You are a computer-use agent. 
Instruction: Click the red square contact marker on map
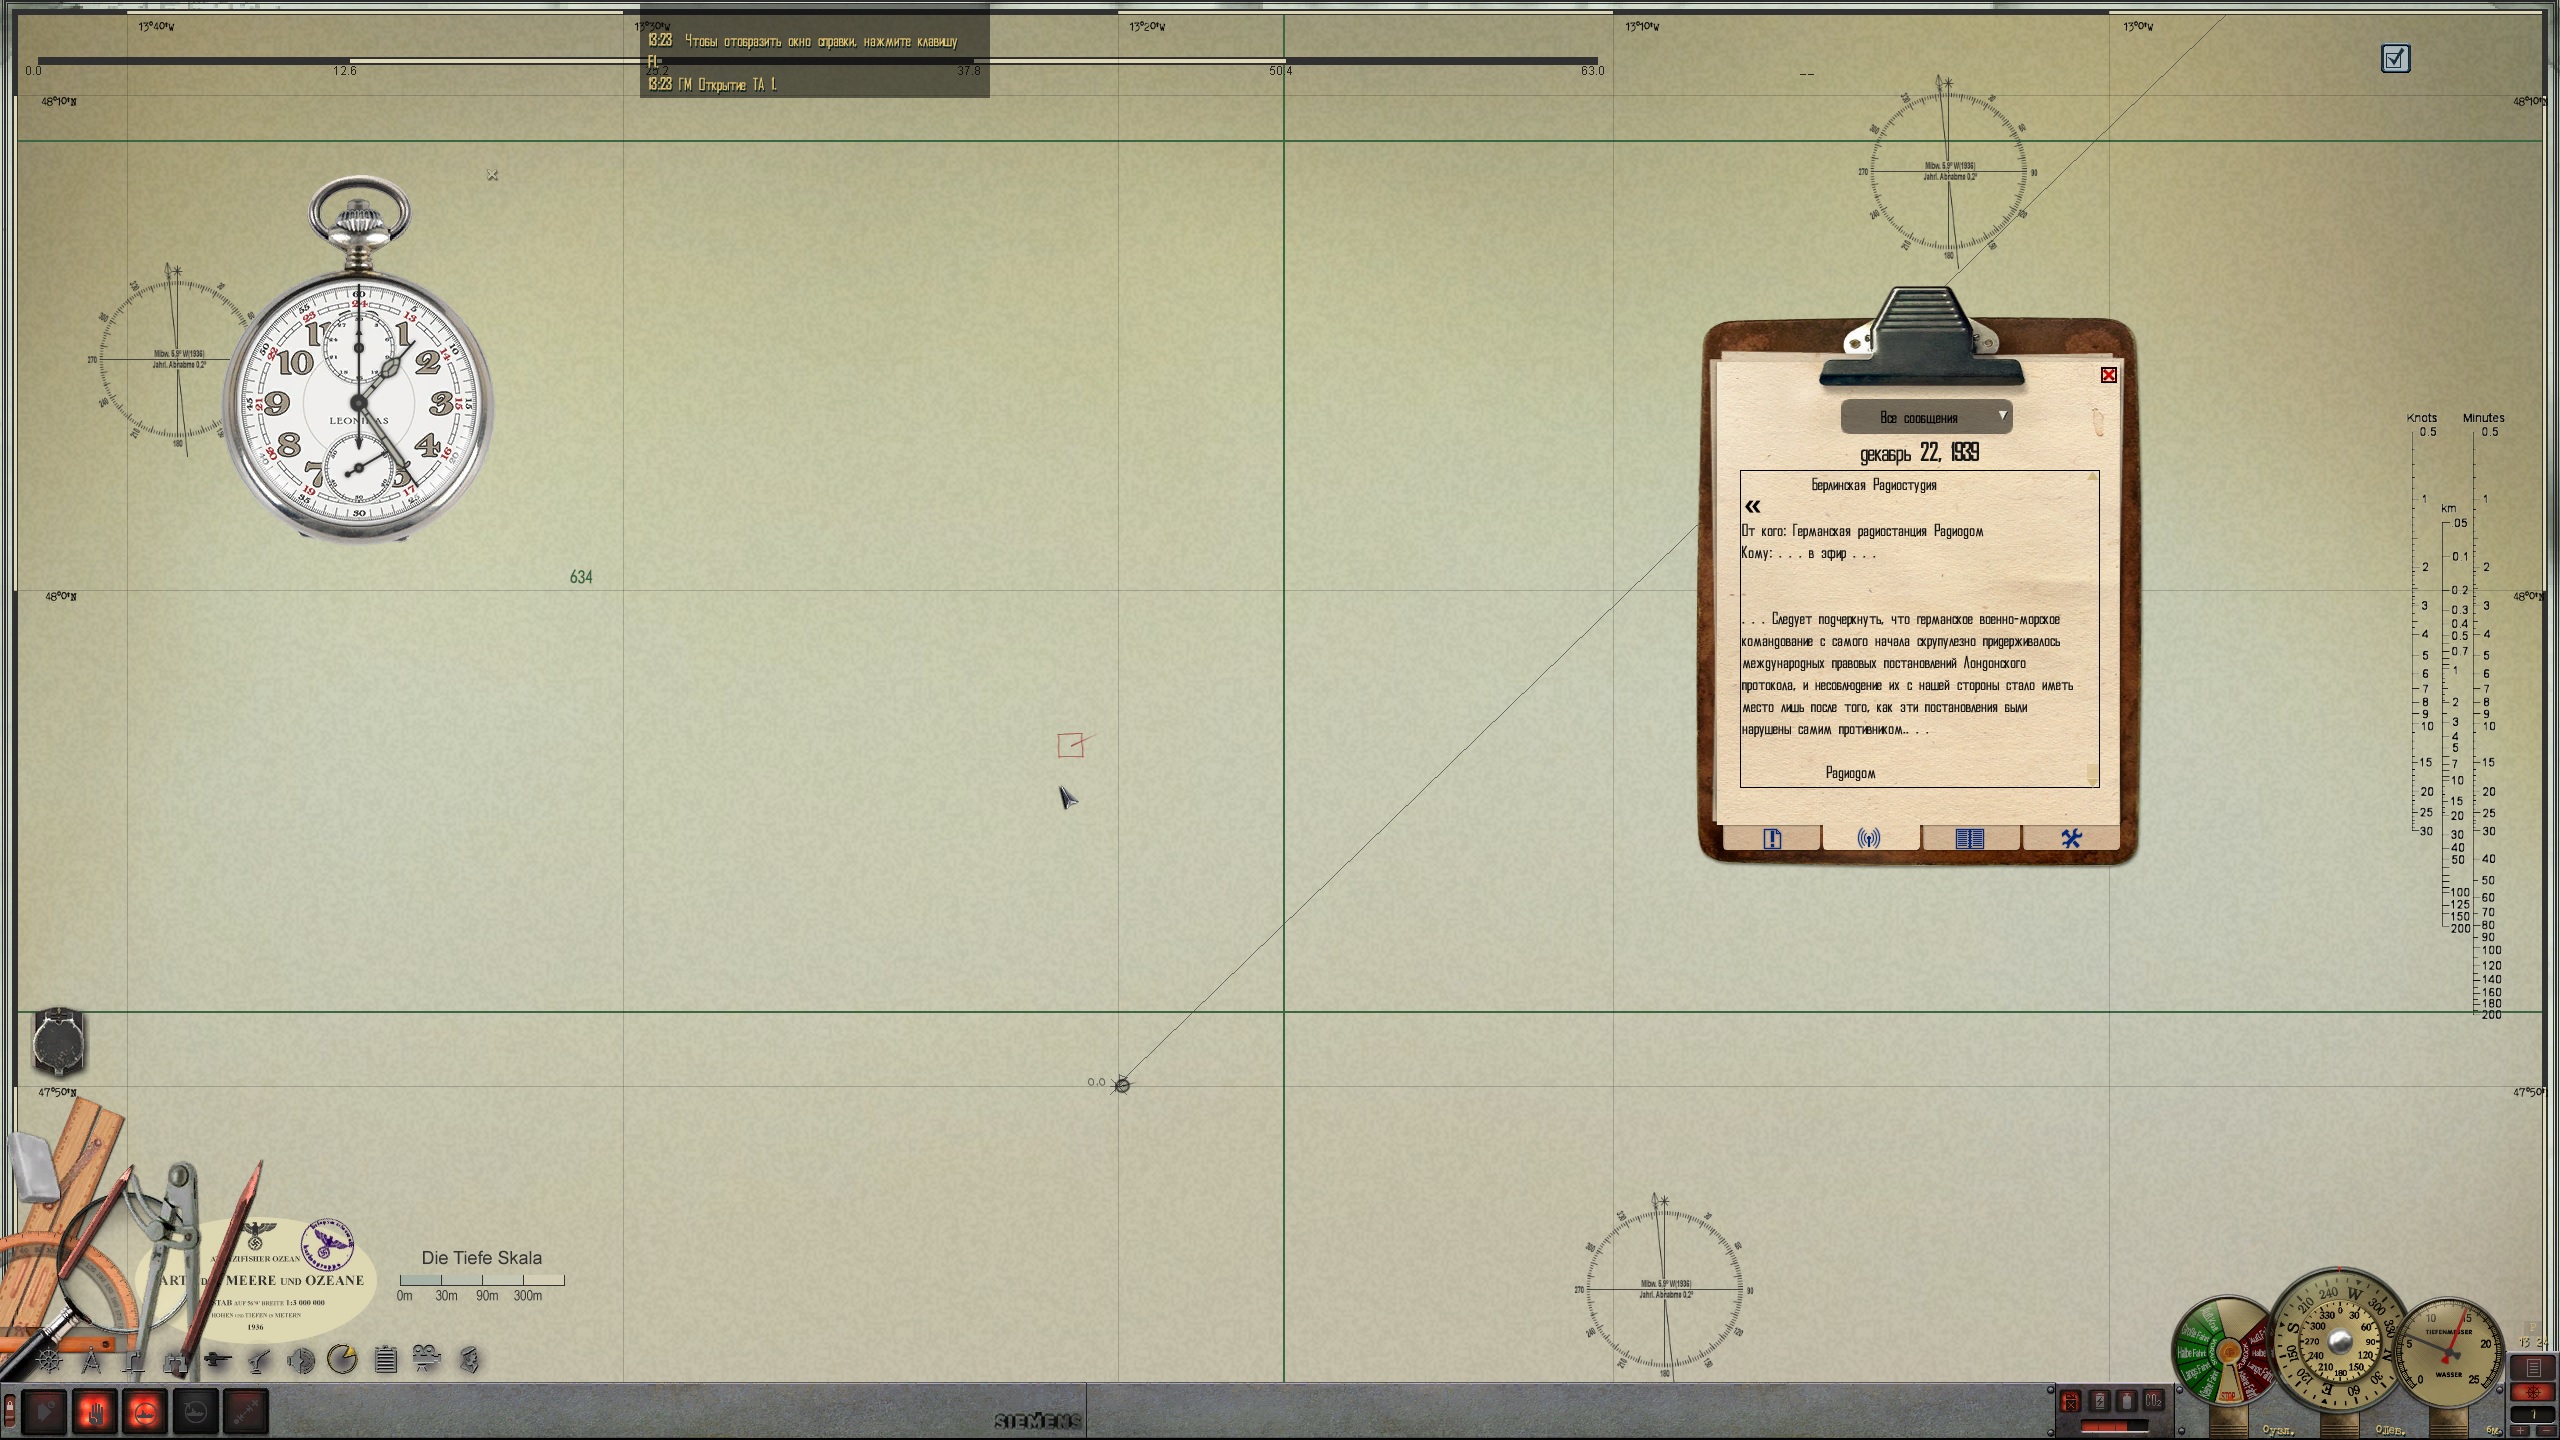[1070, 745]
